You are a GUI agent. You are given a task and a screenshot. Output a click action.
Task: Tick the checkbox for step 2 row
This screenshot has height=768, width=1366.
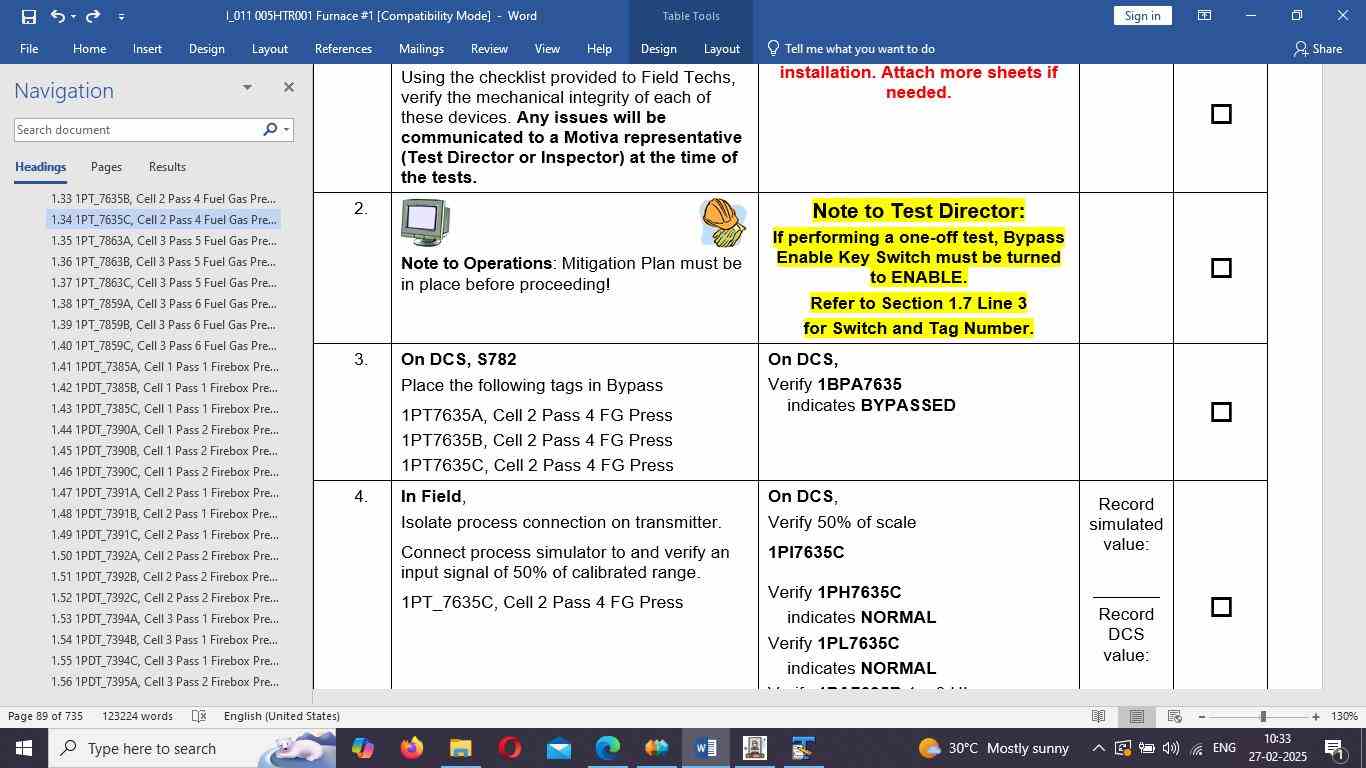(x=1221, y=268)
